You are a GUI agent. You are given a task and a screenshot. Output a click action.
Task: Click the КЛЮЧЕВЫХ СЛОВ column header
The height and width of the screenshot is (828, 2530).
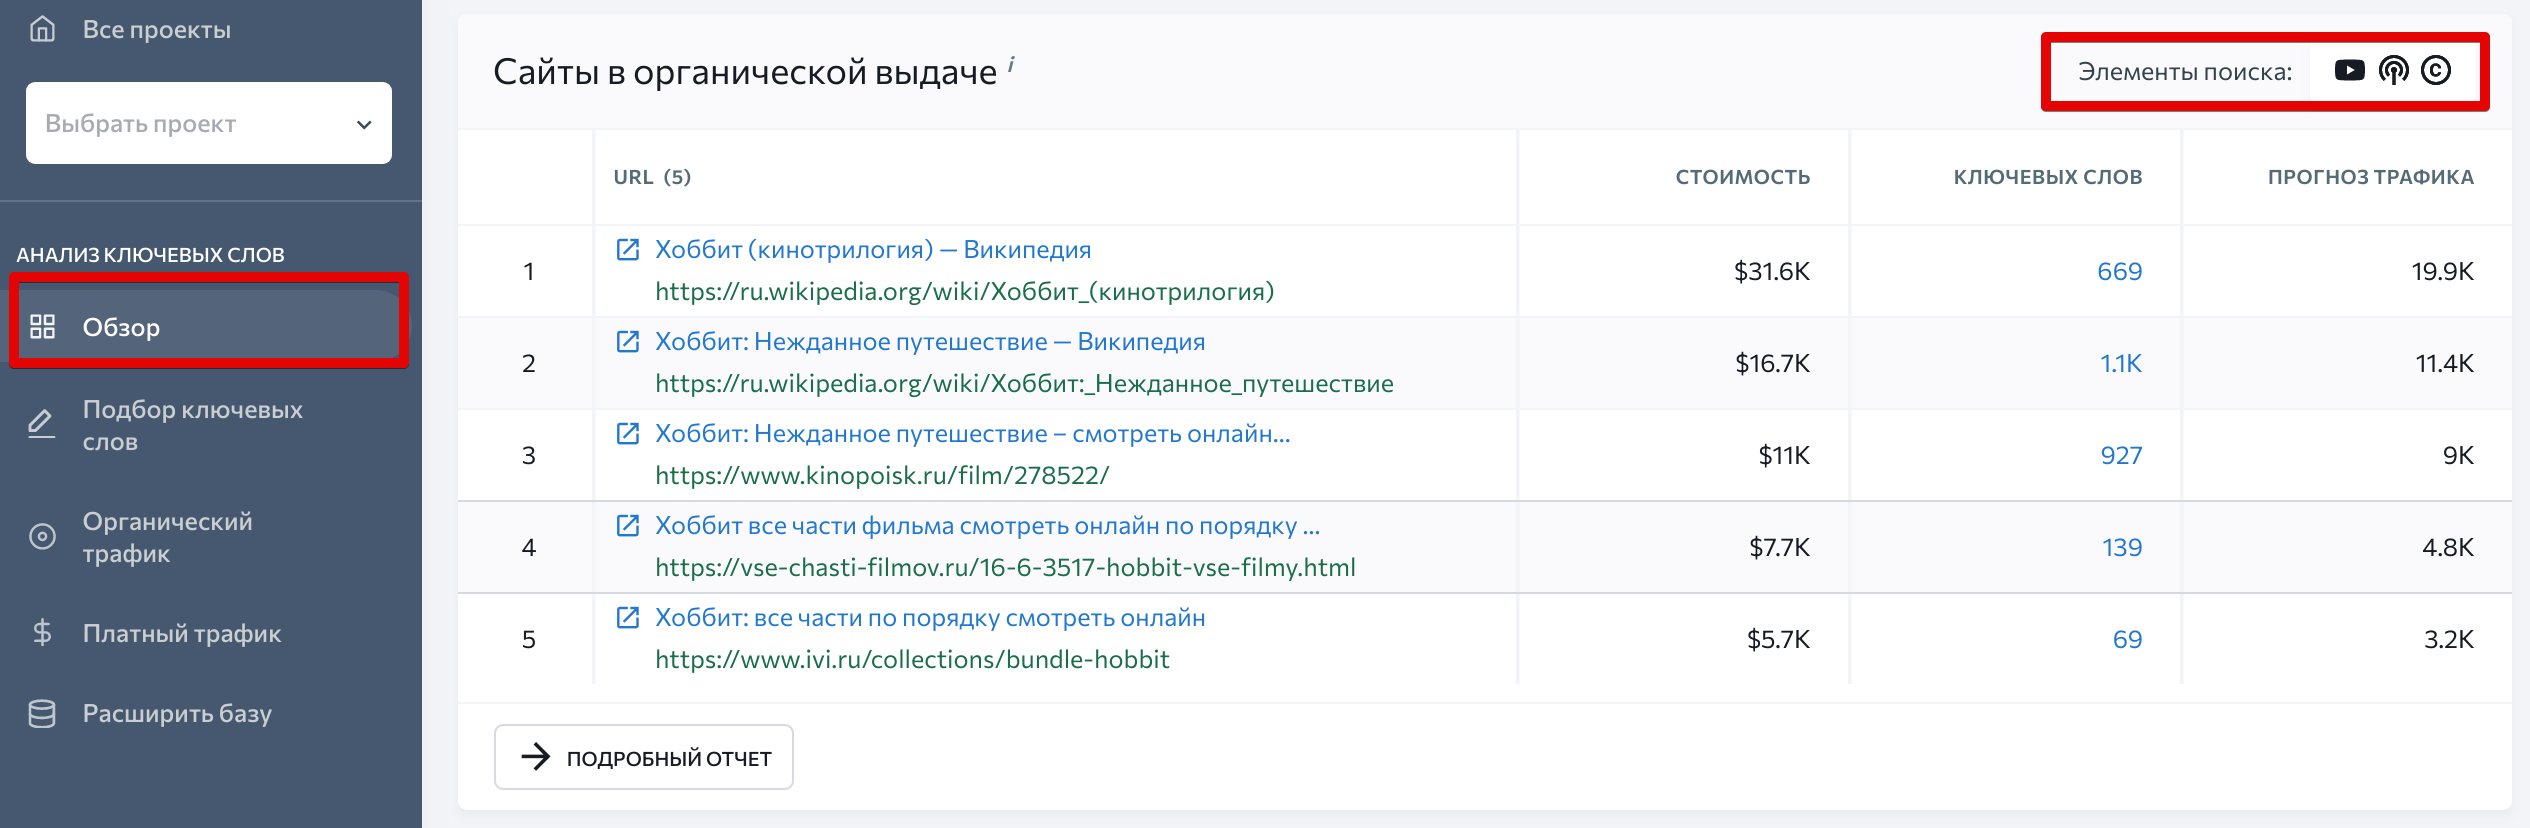tap(2047, 177)
